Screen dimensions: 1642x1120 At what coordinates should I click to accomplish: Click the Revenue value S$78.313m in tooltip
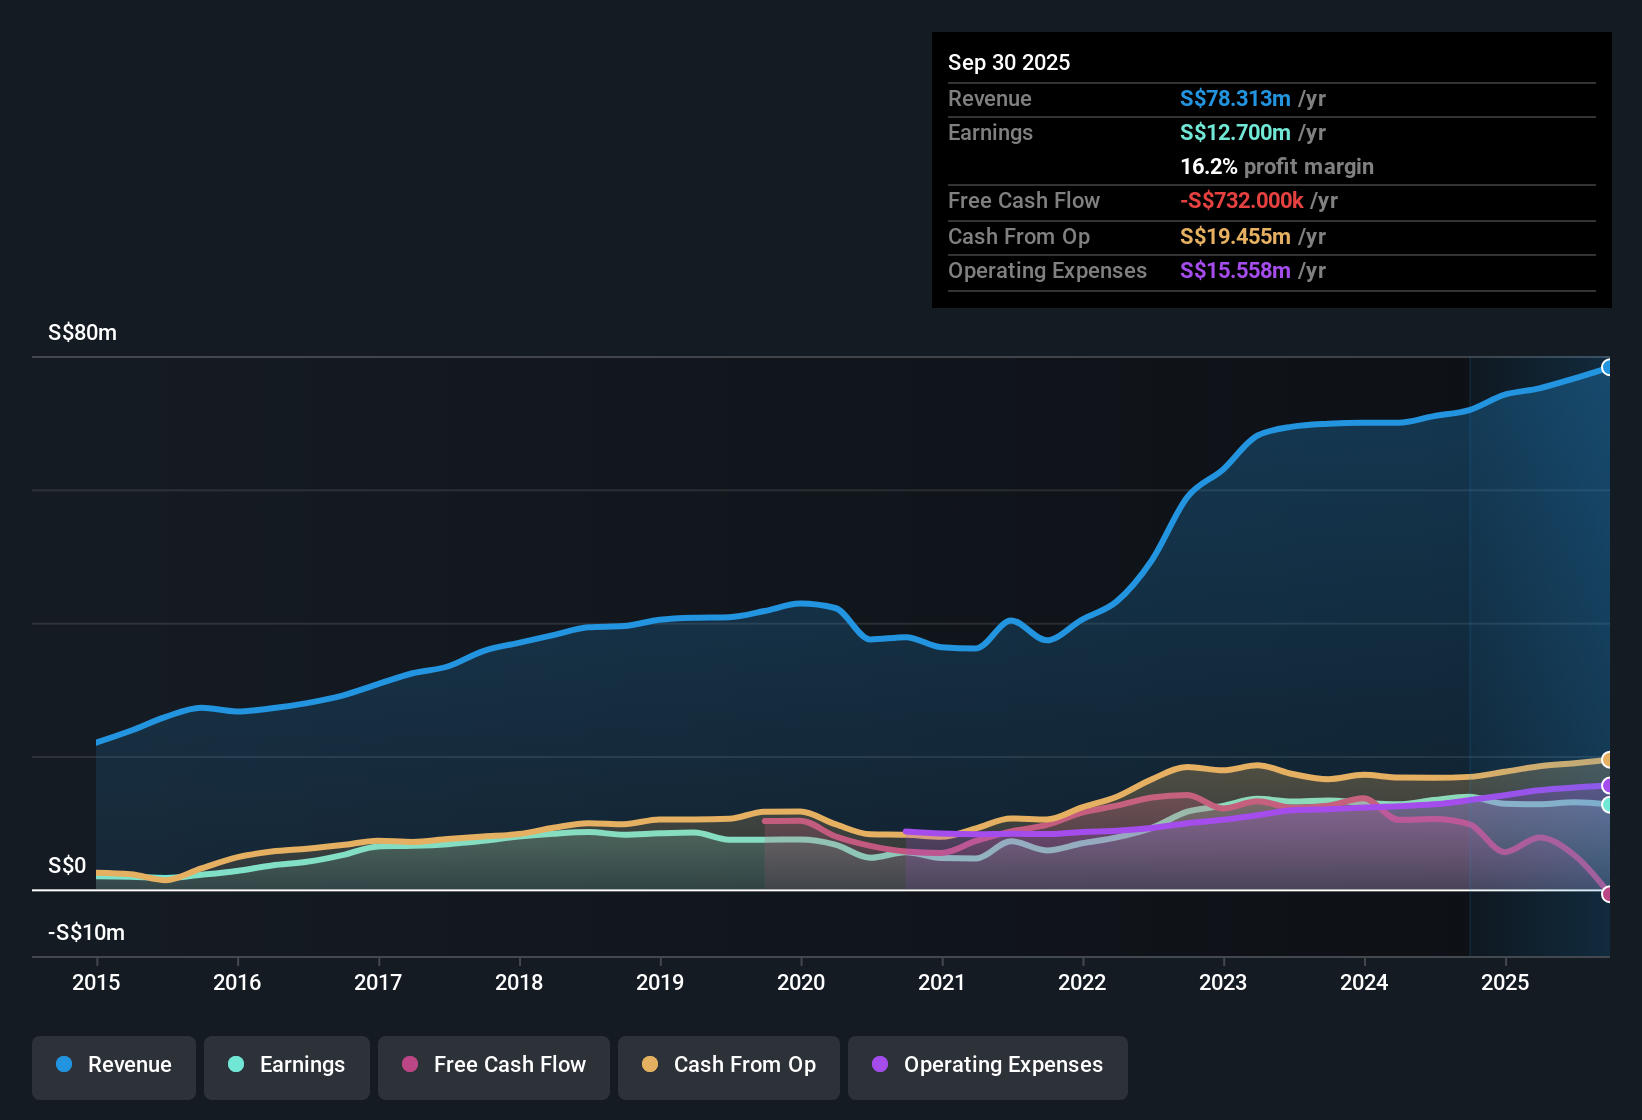click(1235, 98)
